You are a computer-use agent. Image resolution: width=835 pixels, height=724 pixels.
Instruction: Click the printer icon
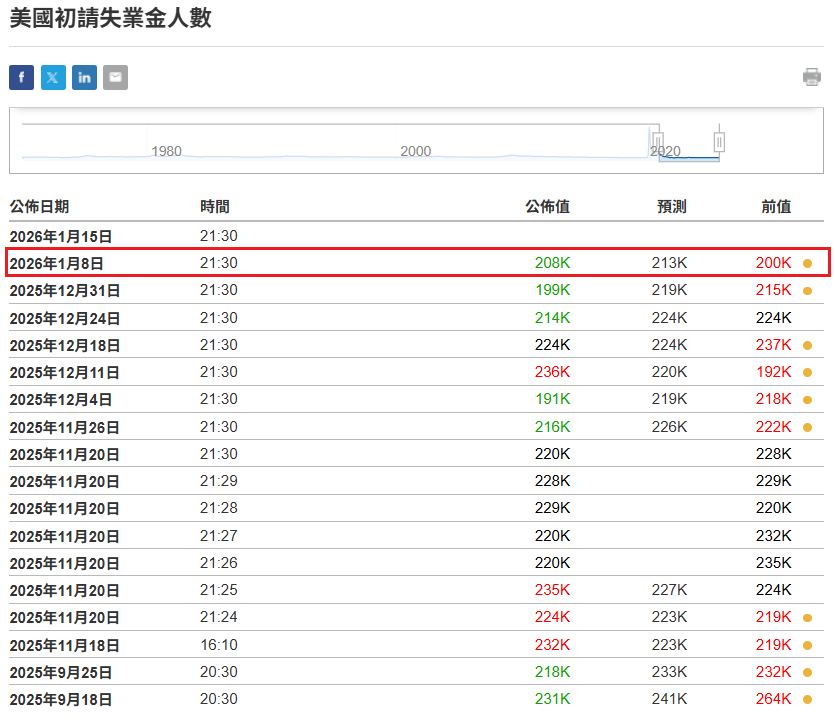(811, 78)
